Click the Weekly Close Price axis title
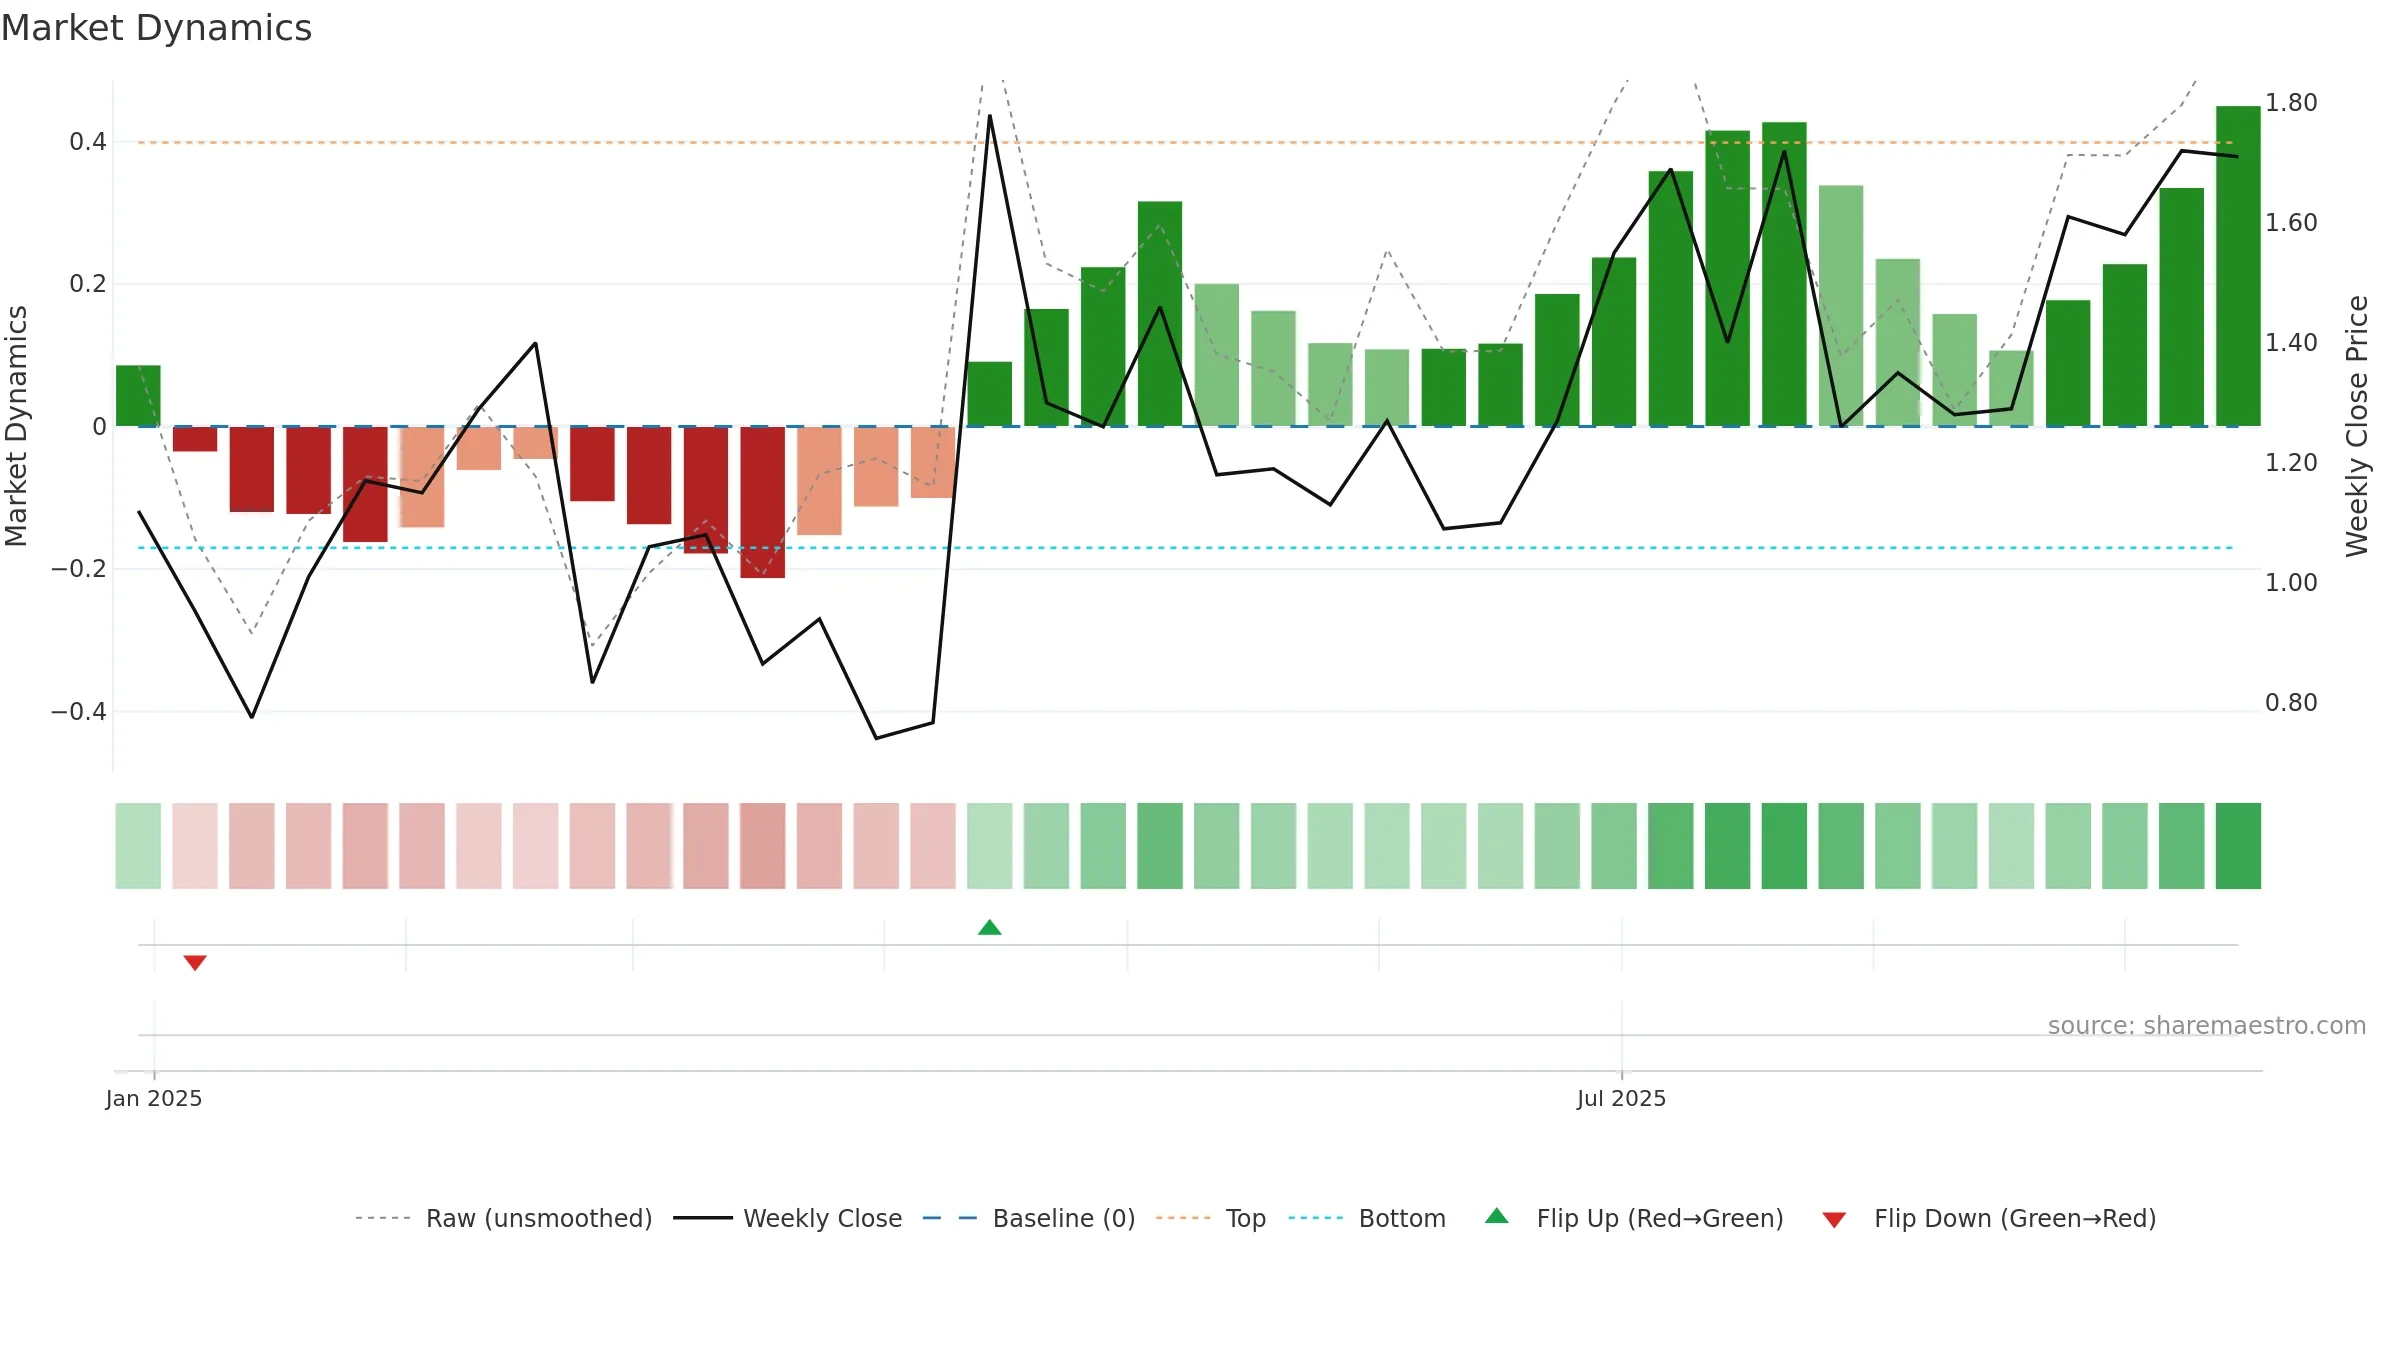The width and height of the screenshot is (2400, 1350). [x=2357, y=426]
